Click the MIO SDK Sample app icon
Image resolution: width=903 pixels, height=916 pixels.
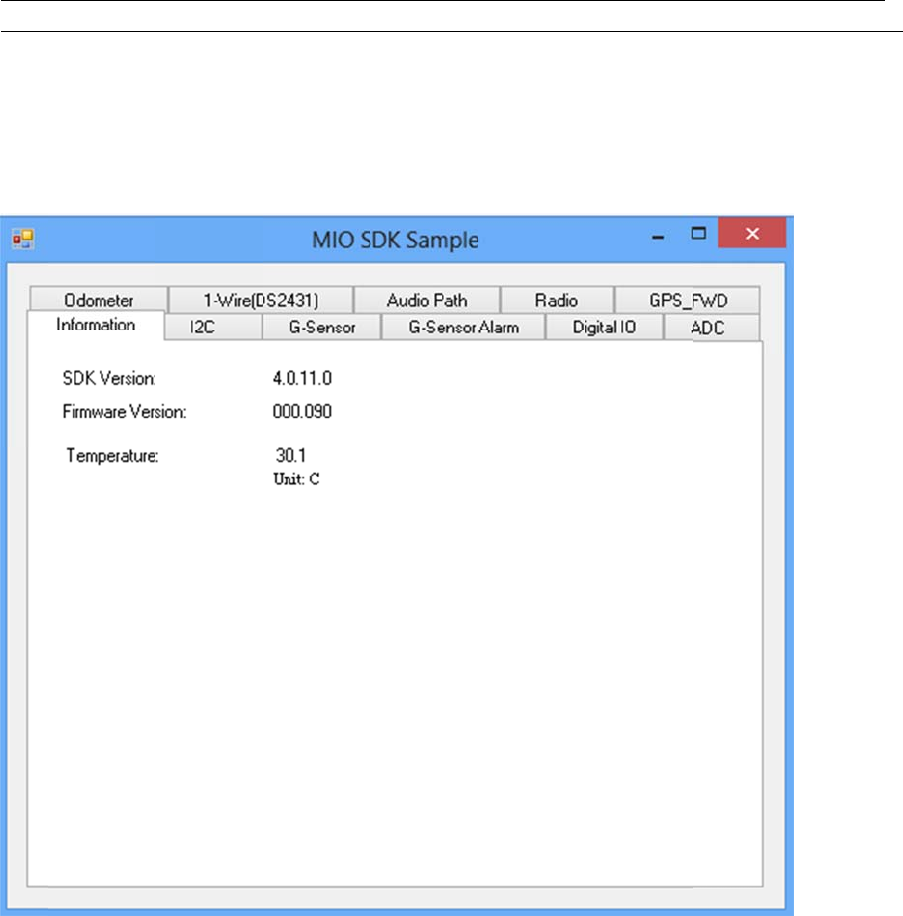point(23,238)
